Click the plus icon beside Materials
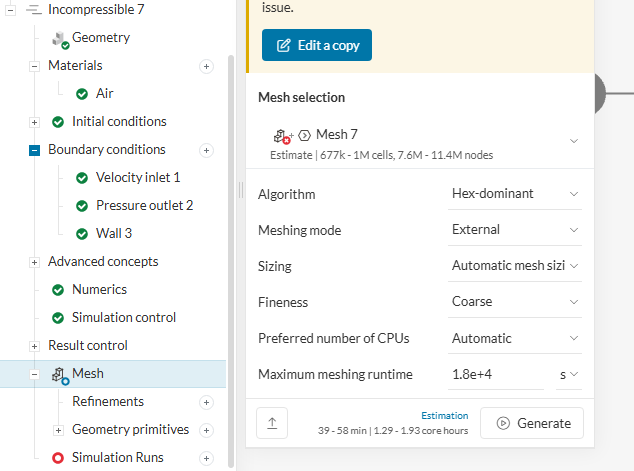The height and width of the screenshot is (471, 634). (207, 66)
